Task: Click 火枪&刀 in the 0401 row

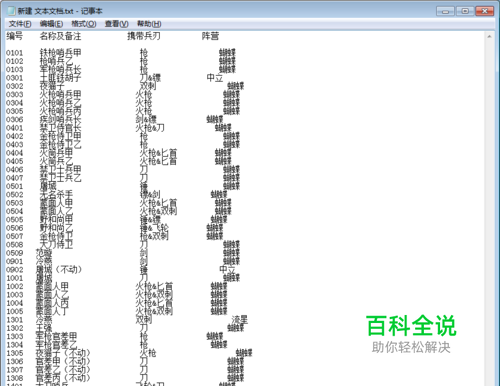Action: pyautogui.click(x=150, y=128)
